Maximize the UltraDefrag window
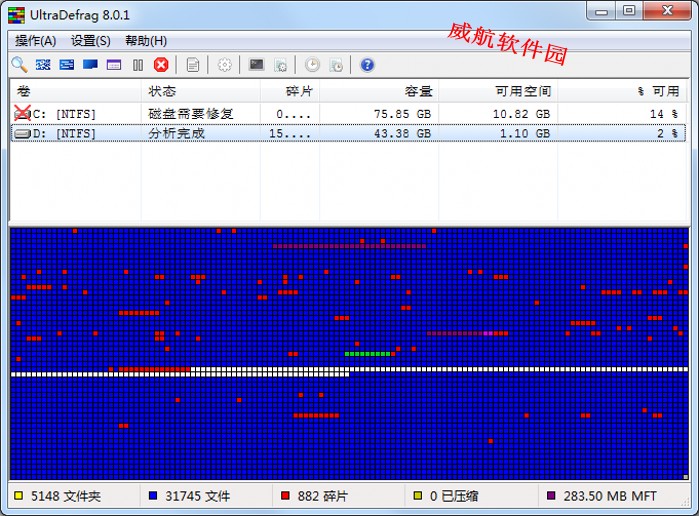This screenshot has width=699, height=516. [629, 11]
